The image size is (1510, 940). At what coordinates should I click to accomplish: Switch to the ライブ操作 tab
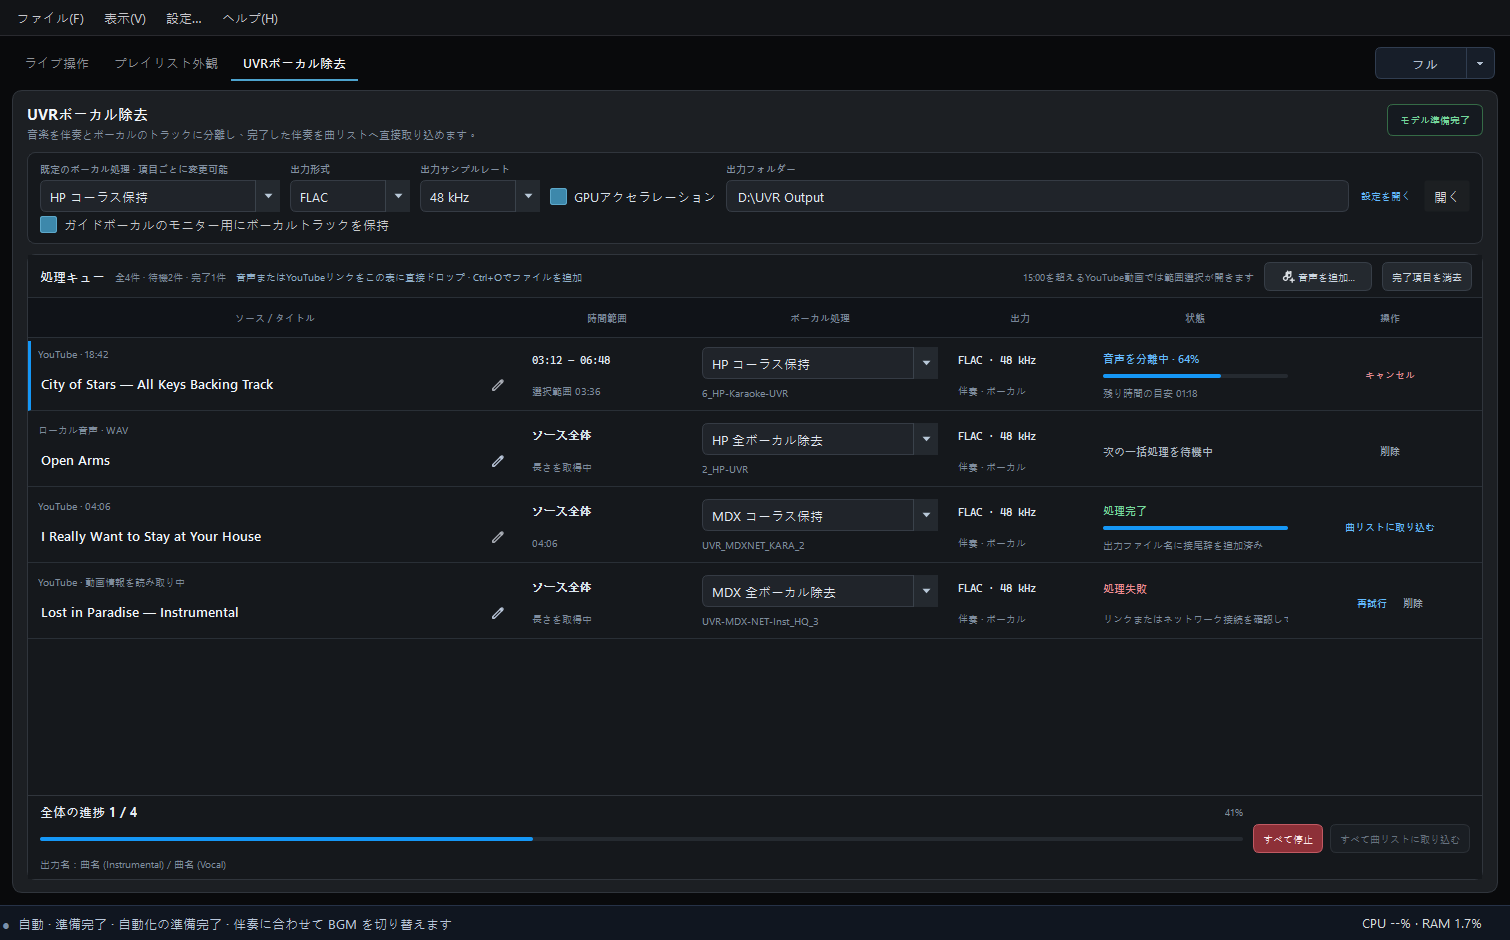[x=57, y=63]
